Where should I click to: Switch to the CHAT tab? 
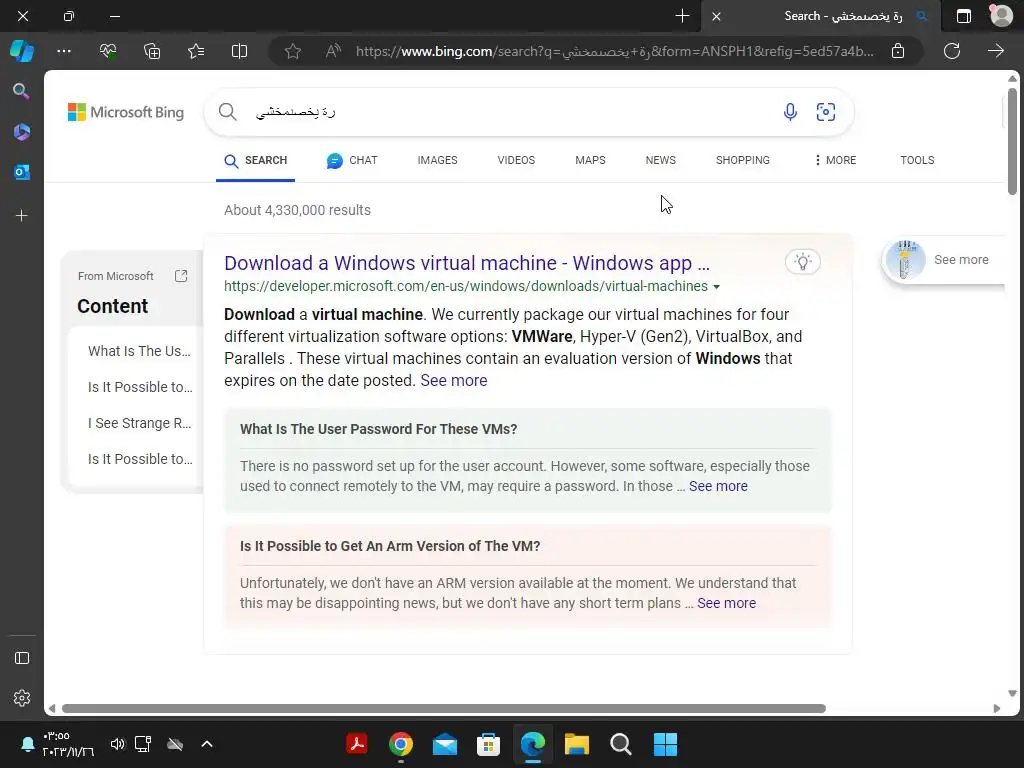[352, 160]
